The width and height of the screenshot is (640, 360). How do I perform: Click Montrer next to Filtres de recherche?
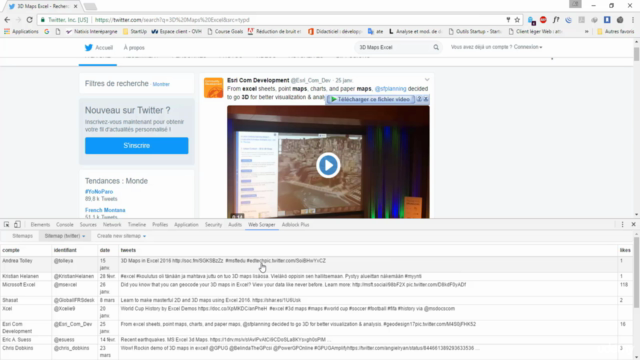(161, 84)
